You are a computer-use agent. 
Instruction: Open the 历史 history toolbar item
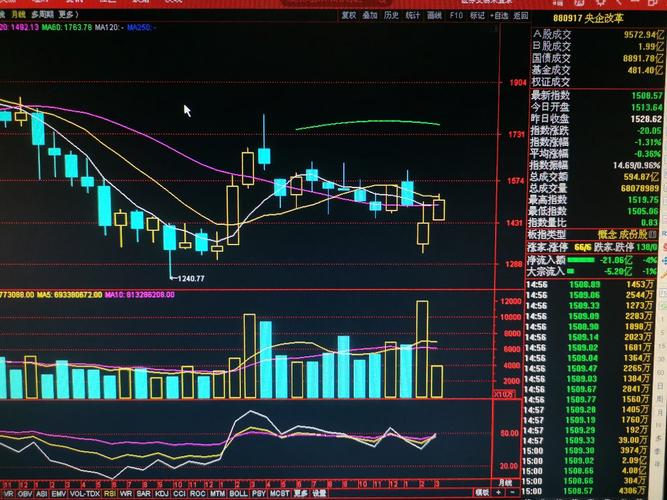[x=391, y=15]
